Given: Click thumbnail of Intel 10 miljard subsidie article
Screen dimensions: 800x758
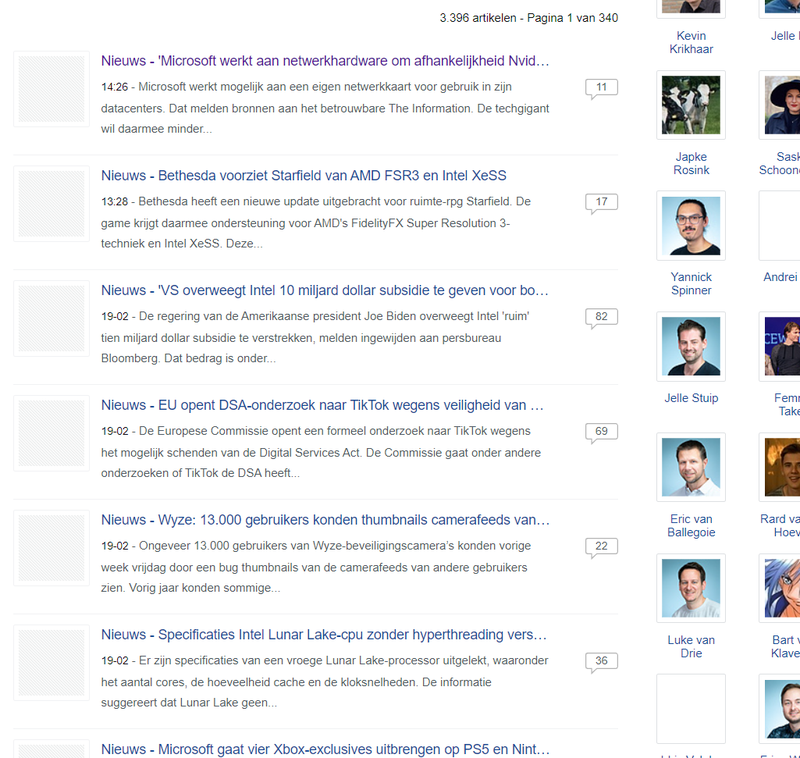Looking at the screenshot, I should point(52,318).
